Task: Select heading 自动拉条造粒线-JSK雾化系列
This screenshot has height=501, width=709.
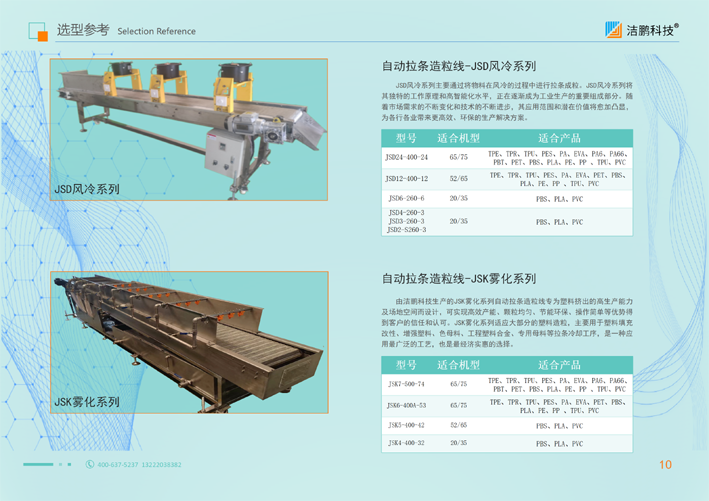Action: (459, 279)
